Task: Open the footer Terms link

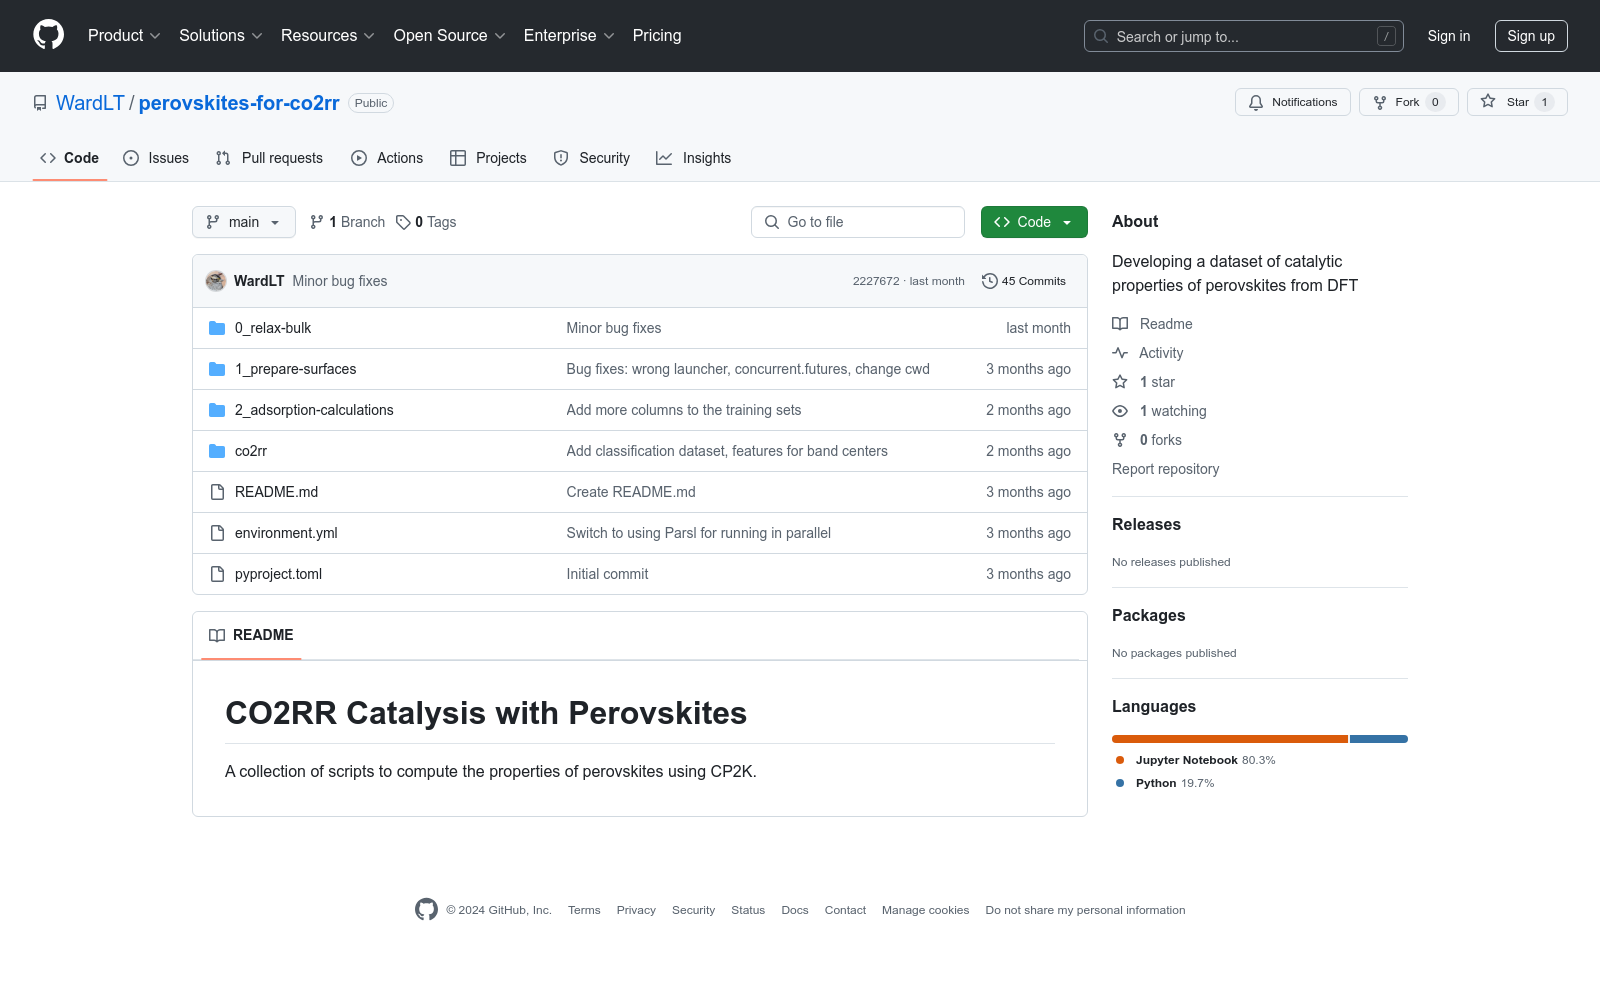Action: click(x=584, y=910)
